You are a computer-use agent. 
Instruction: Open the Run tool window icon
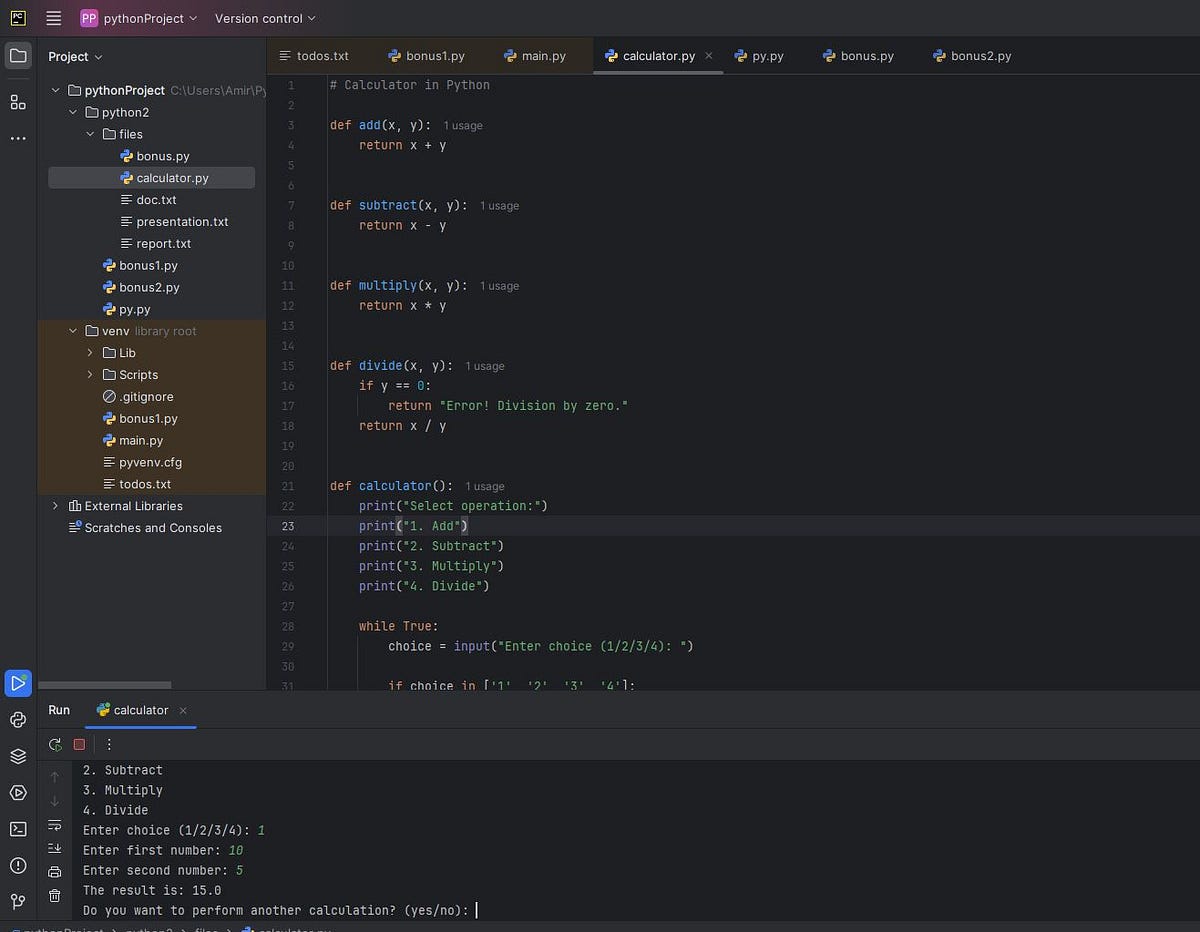click(x=18, y=683)
